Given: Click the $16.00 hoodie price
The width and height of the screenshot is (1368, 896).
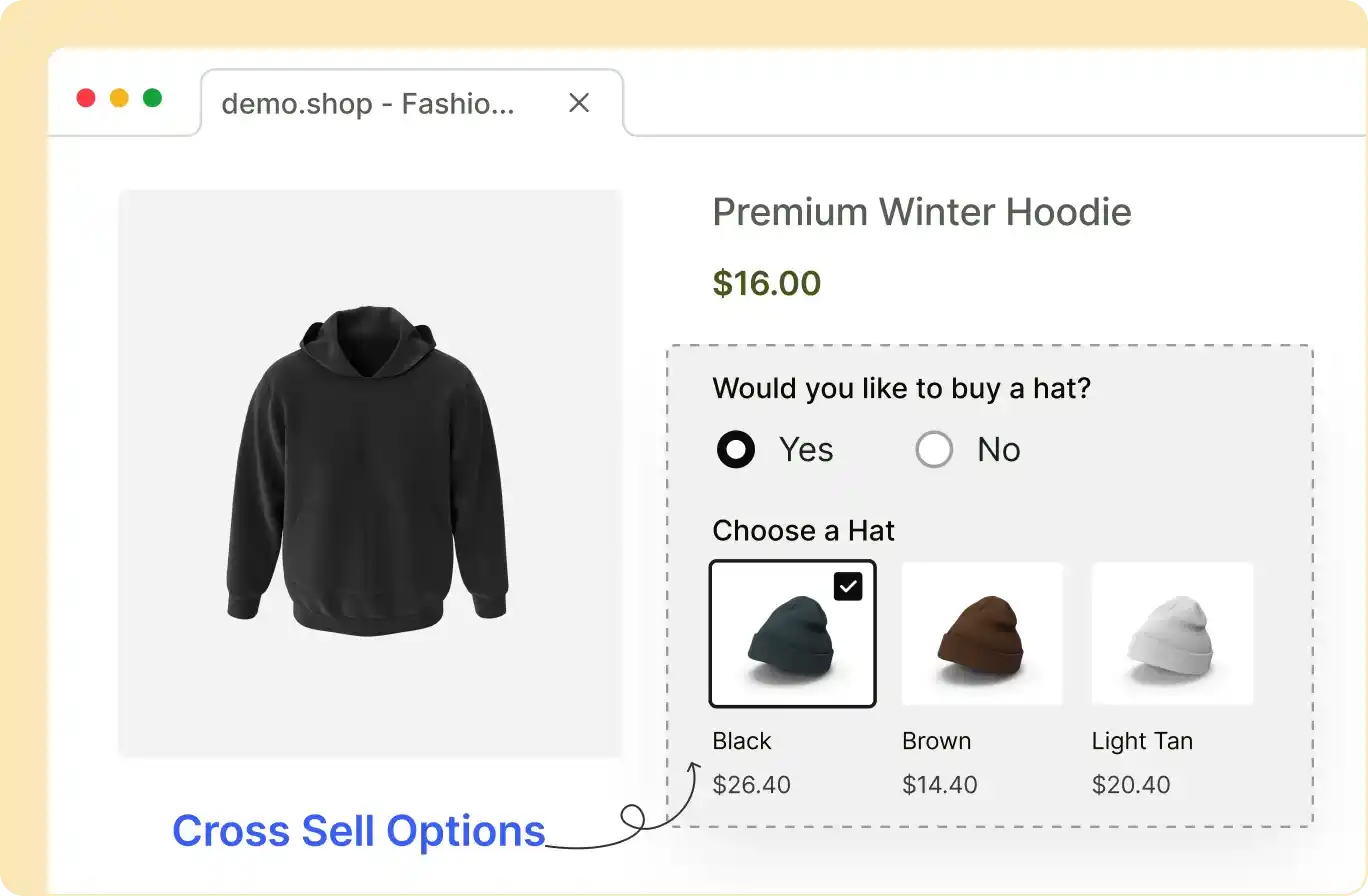Looking at the screenshot, I should pyautogui.click(x=766, y=283).
